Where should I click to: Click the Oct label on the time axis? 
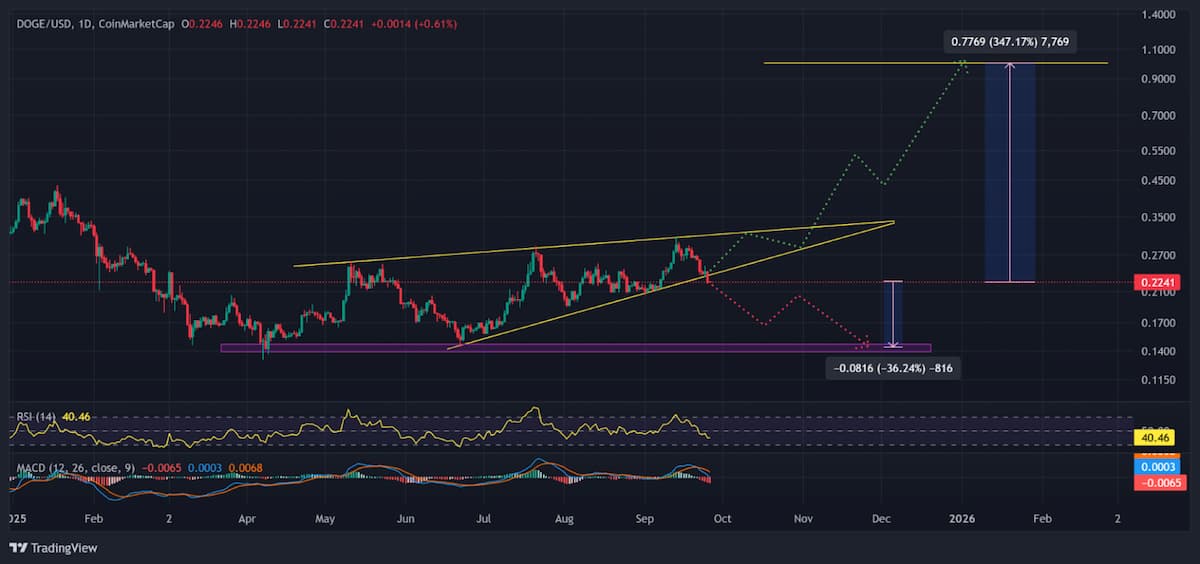pyautogui.click(x=723, y=520)
